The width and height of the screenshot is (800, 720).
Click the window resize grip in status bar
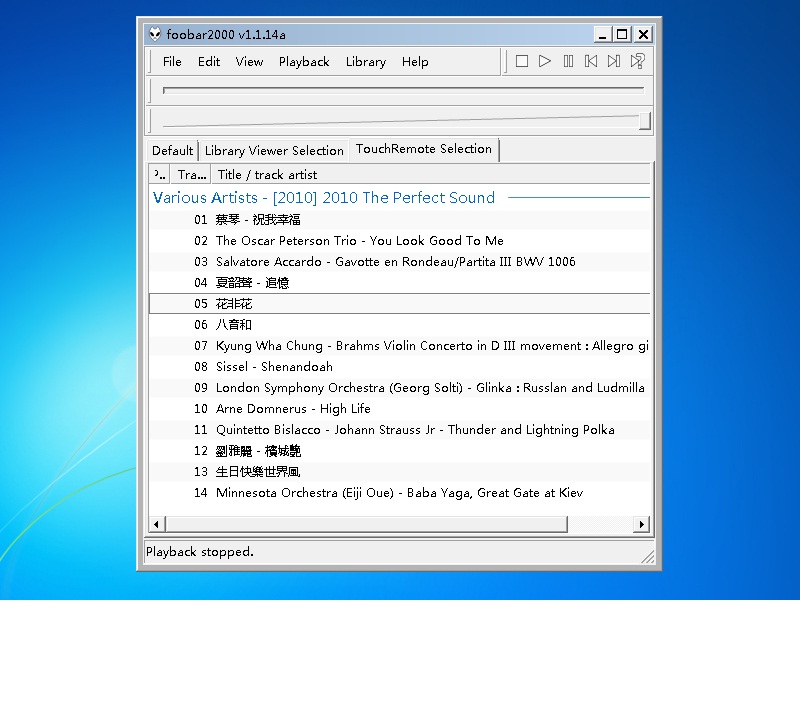click(647, 557)
